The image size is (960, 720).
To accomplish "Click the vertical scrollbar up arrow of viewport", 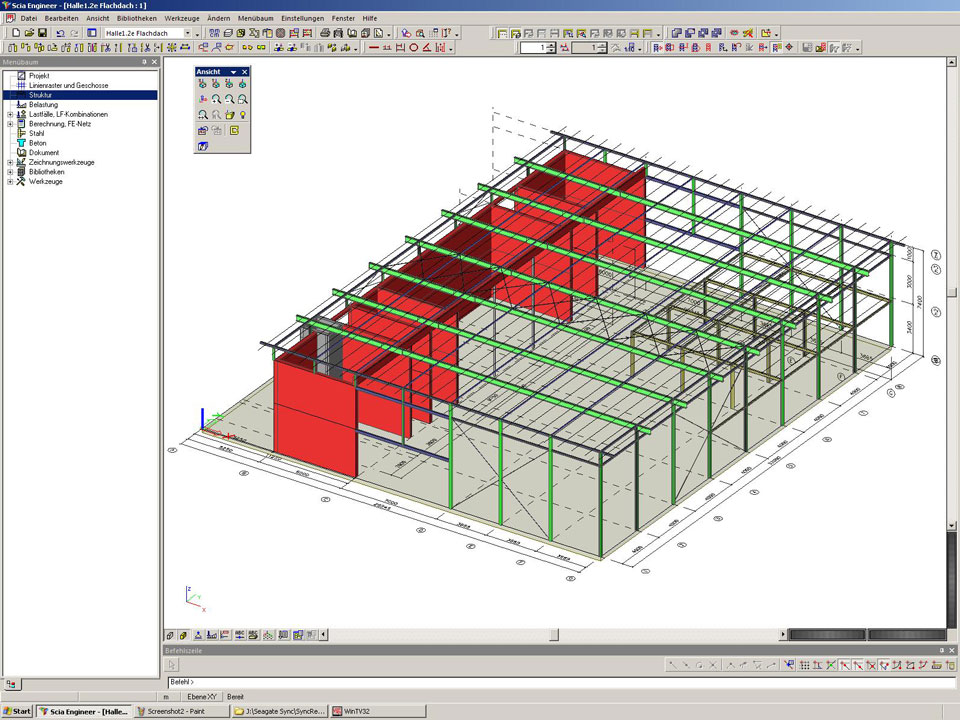I will tap(953, 62).
